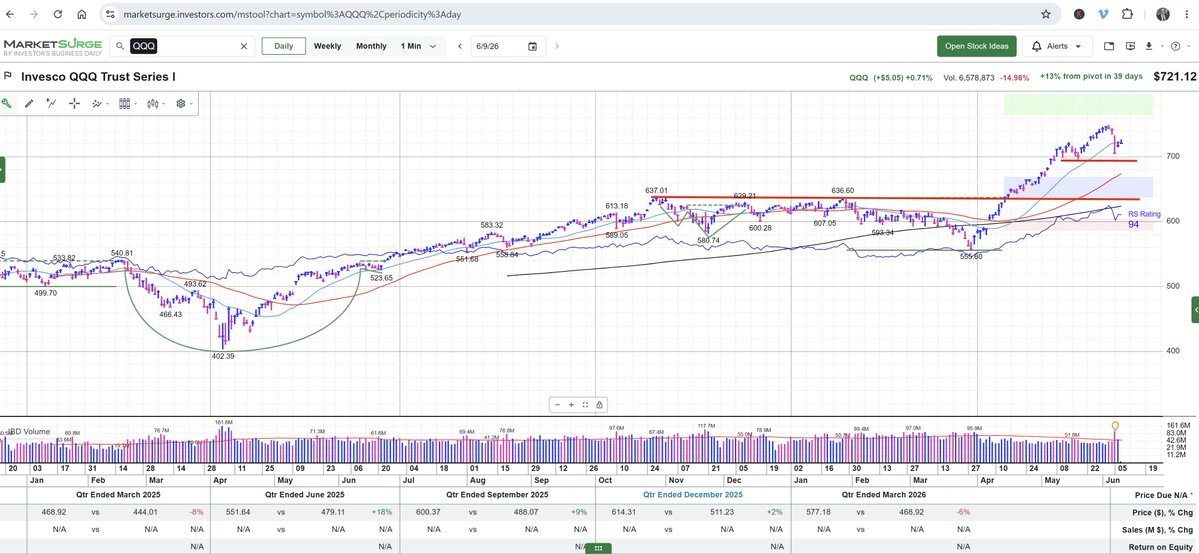Click the dark round K extension icon

(x=1079, y=14)
